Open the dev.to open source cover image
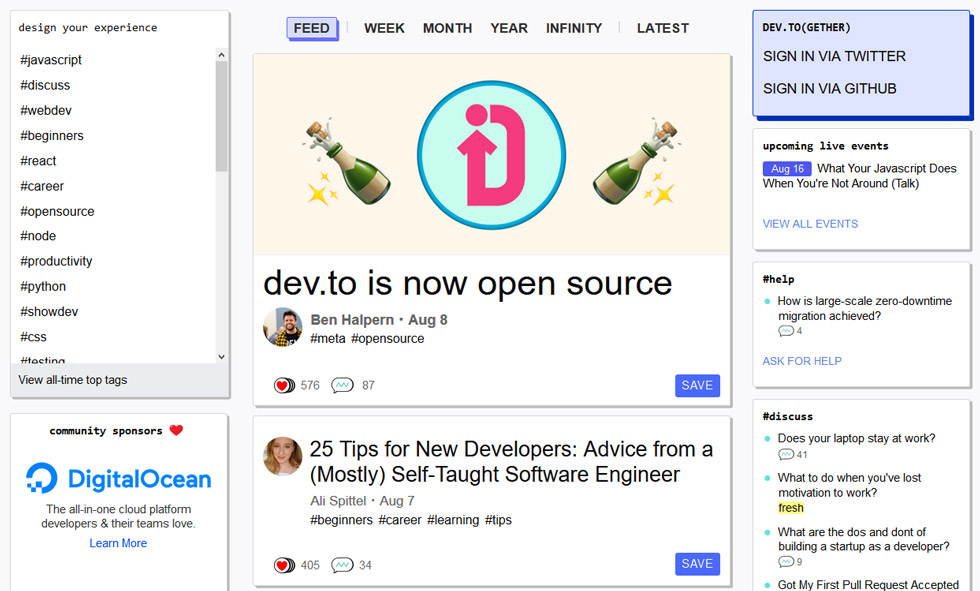Screen dimensions: 980x591 click(492, 155)
